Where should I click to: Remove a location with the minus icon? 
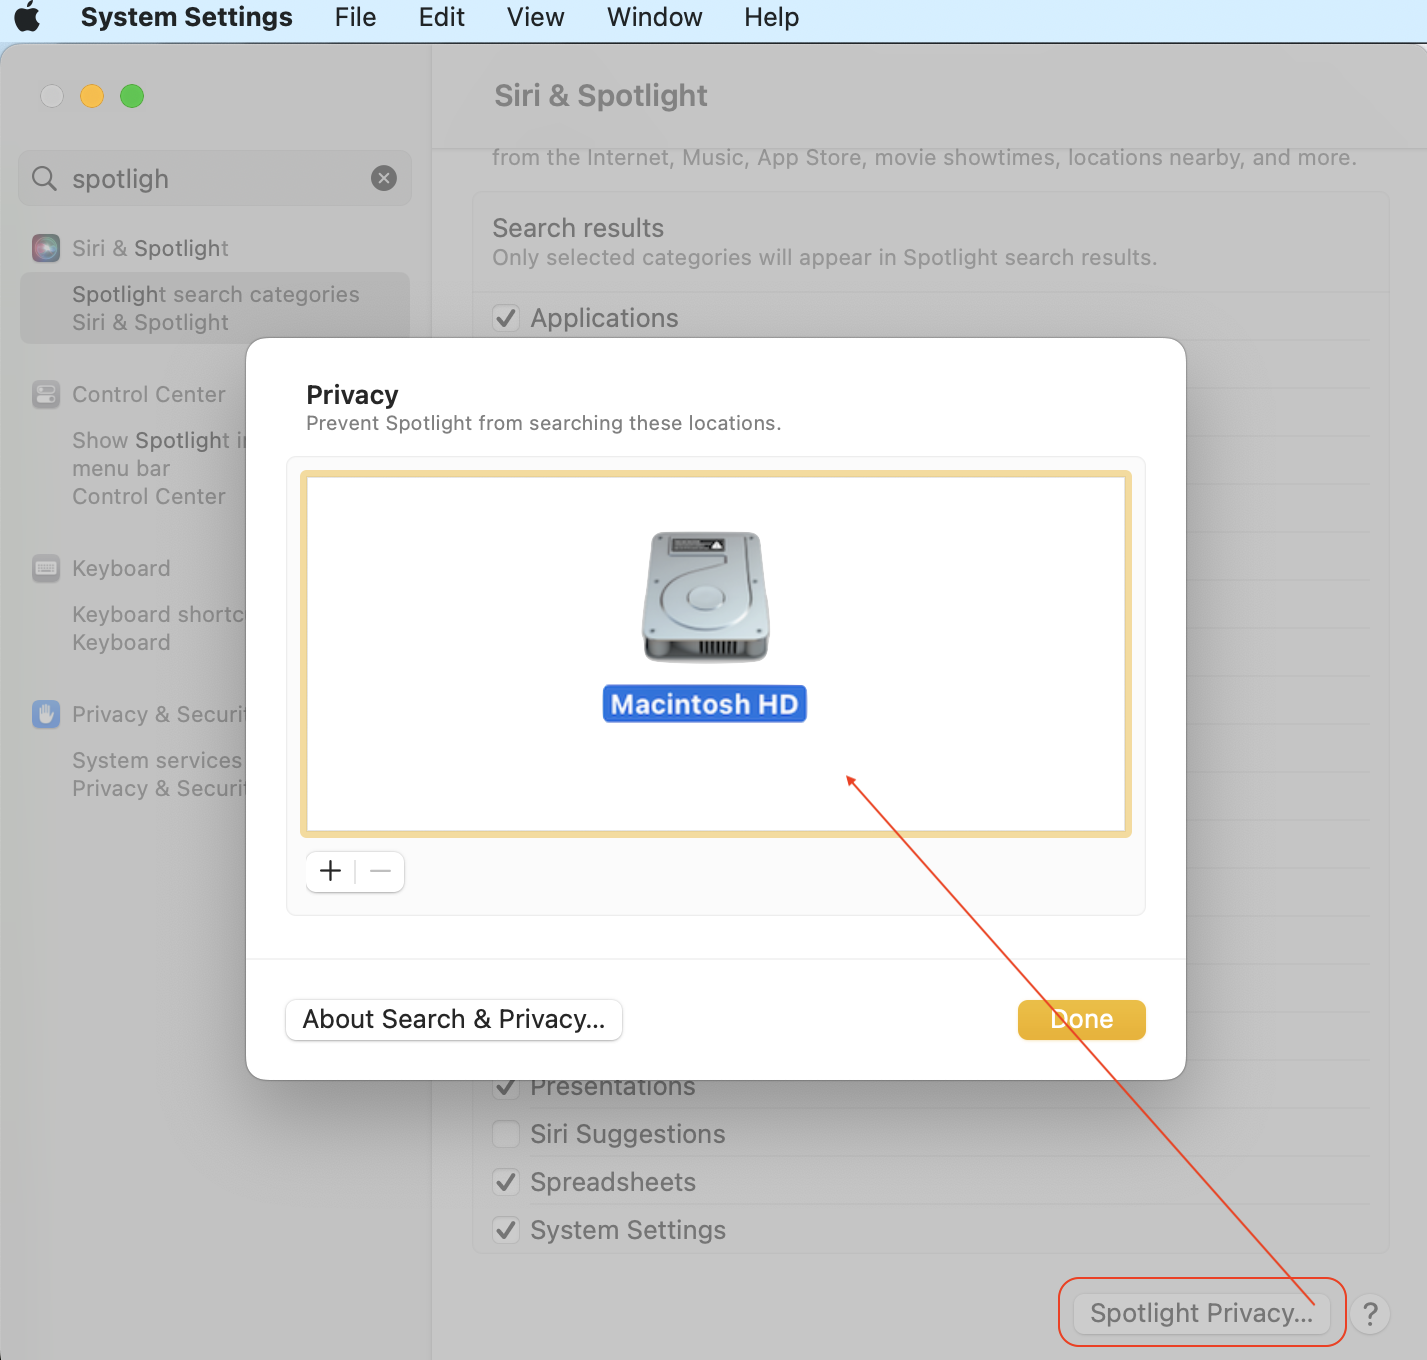pos(380,871)
